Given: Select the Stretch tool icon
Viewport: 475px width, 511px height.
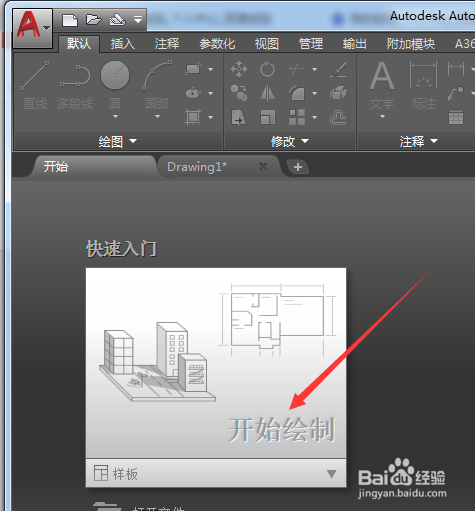Looking at the screenshot, I should coord(239,117).
